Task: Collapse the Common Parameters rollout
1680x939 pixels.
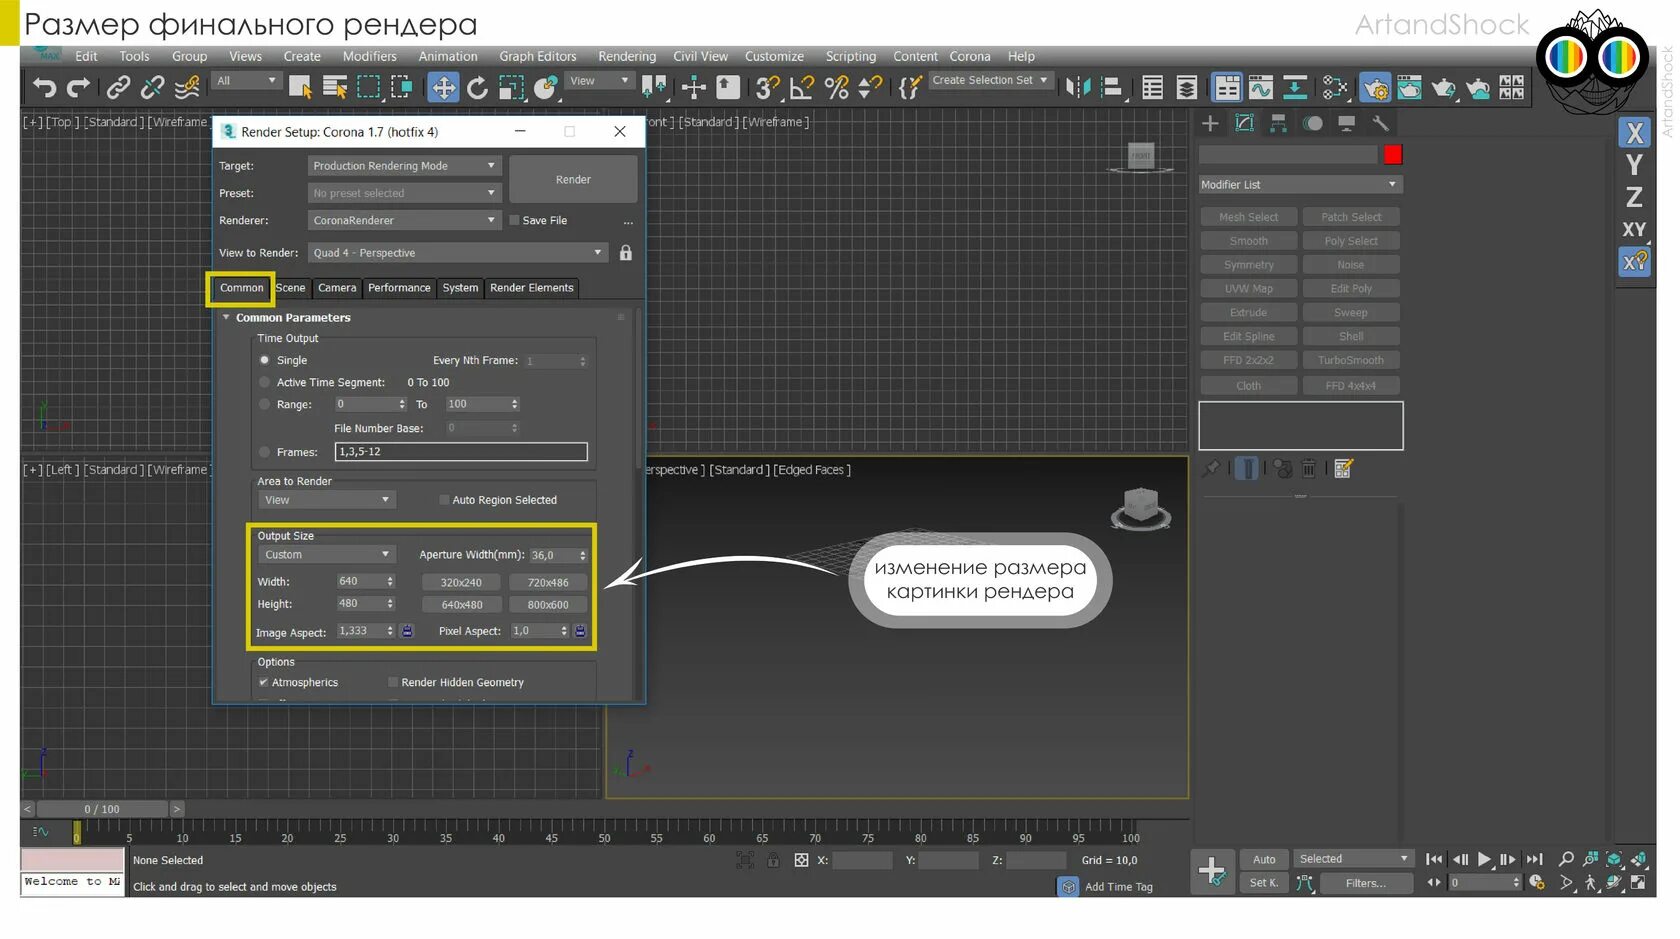Action: (226, 317)
